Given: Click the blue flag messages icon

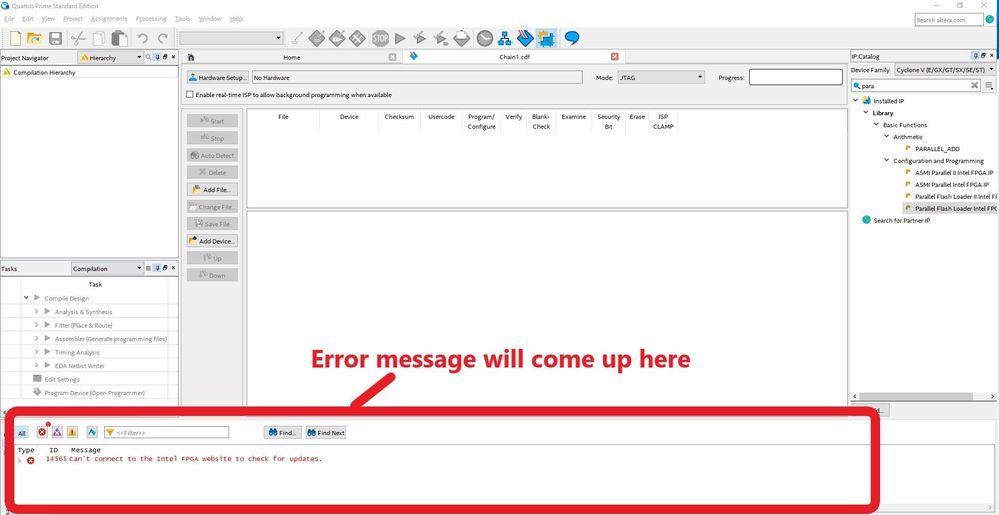Looking at the screenshot, I should (92, 432).
